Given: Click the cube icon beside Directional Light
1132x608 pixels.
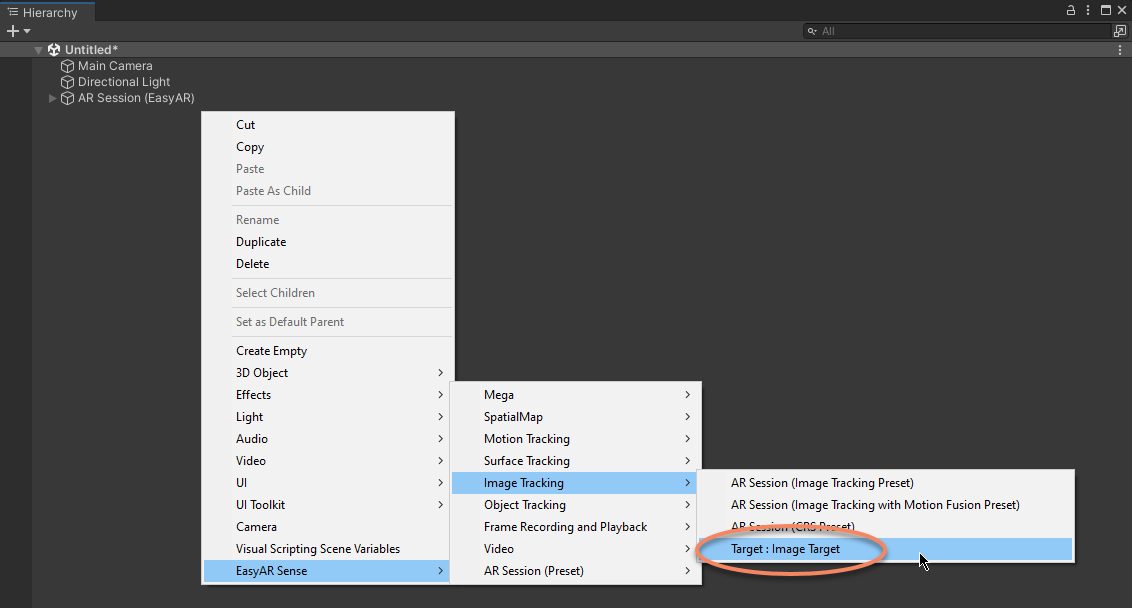Looking at the screenshot, I should [68, 82].
